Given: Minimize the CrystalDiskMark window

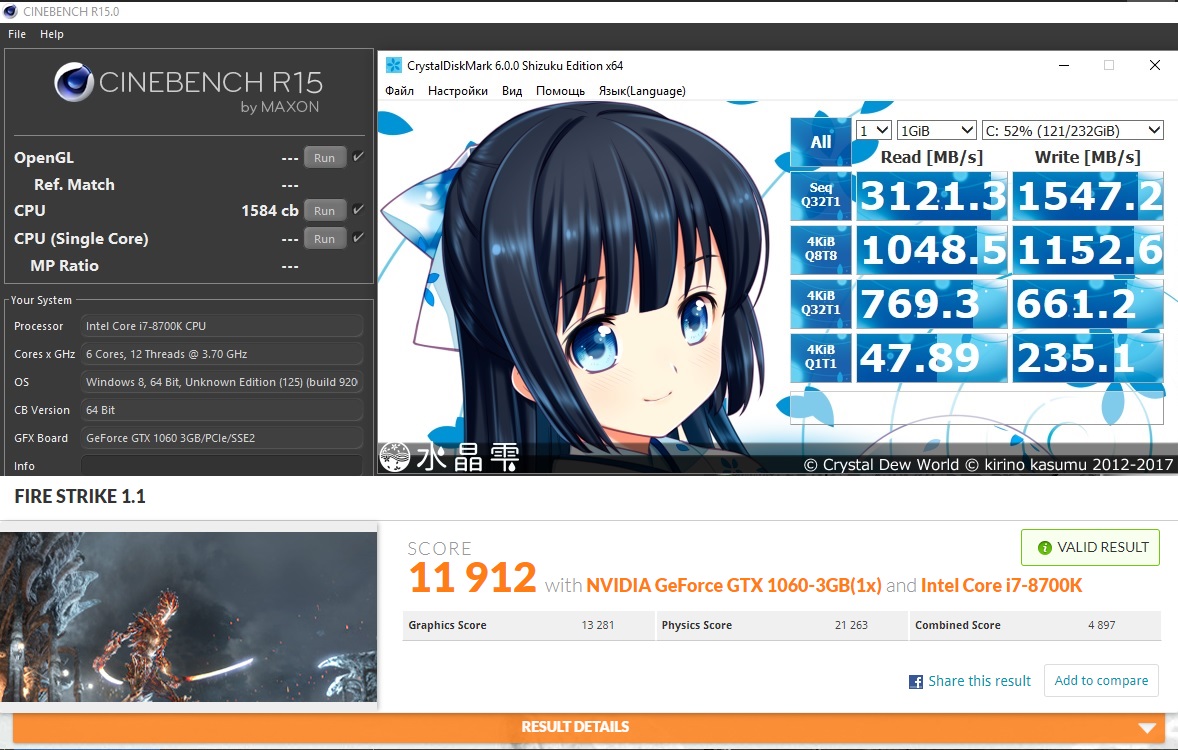Looking at the screenshot, I should point(1064,65).
